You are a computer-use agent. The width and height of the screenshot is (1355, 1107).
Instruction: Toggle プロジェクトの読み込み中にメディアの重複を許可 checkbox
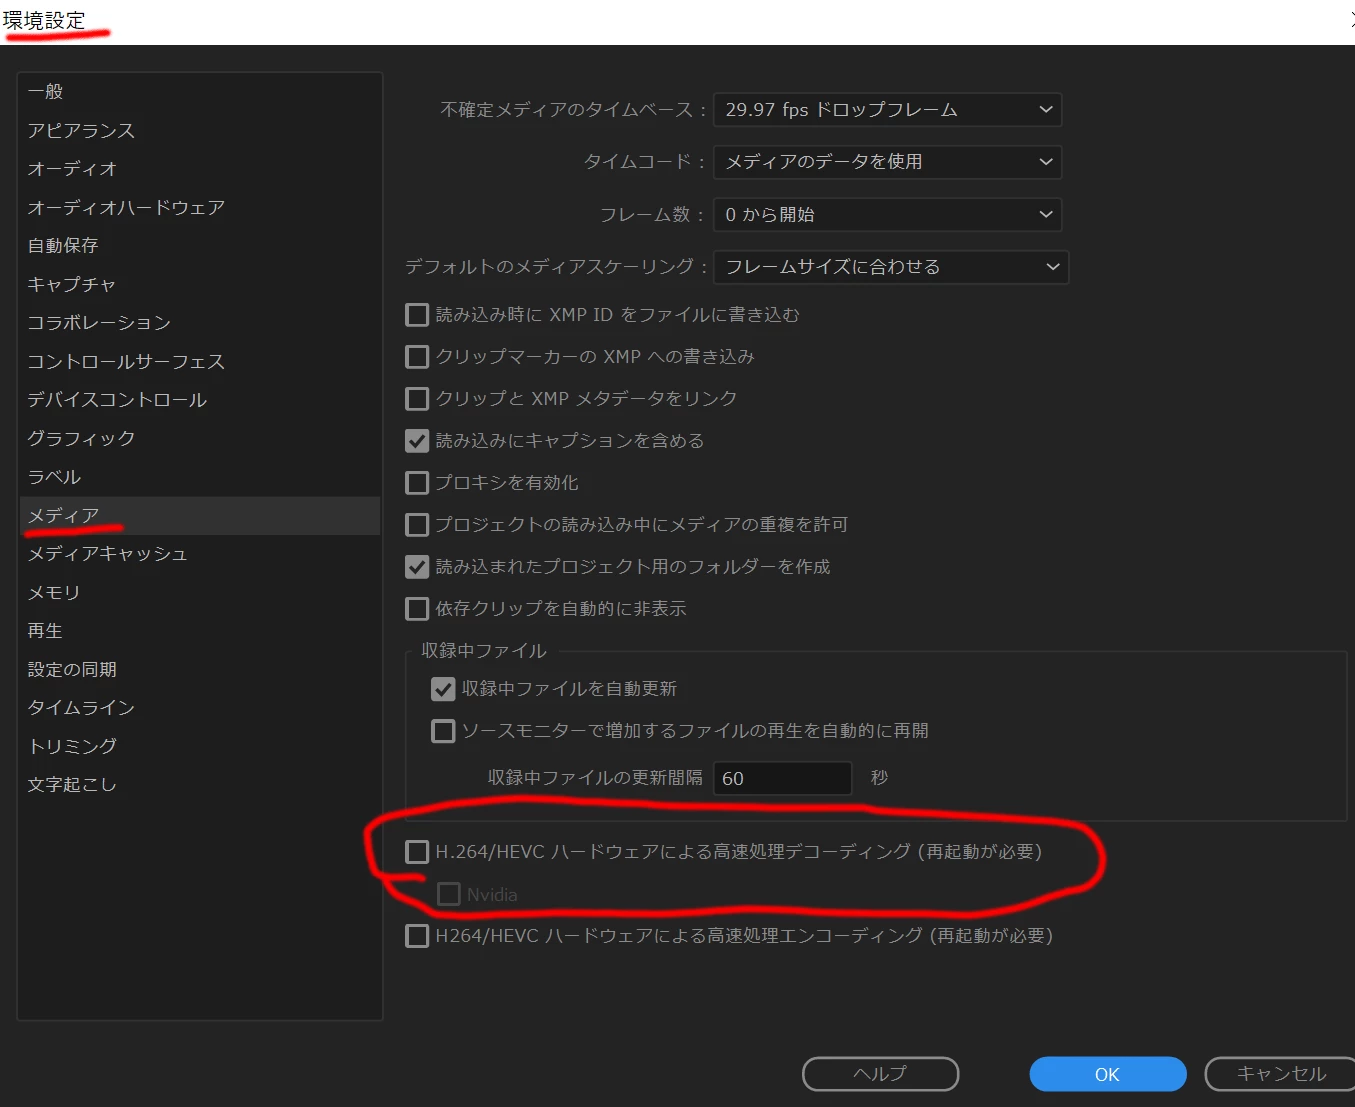417,526
